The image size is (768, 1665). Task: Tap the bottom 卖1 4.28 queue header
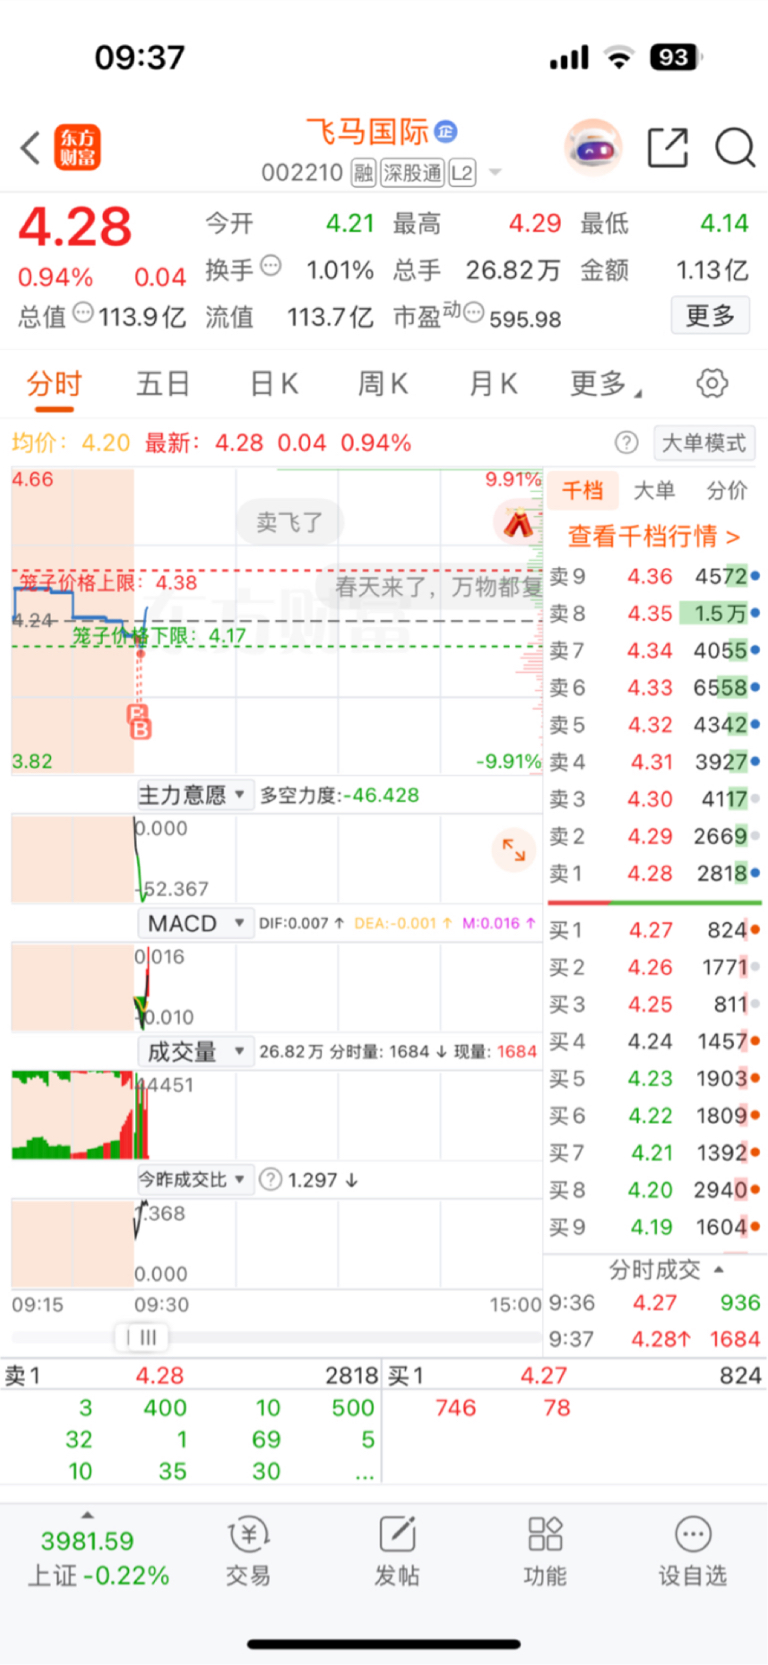pyautogui.click(x=191, y=1376)
